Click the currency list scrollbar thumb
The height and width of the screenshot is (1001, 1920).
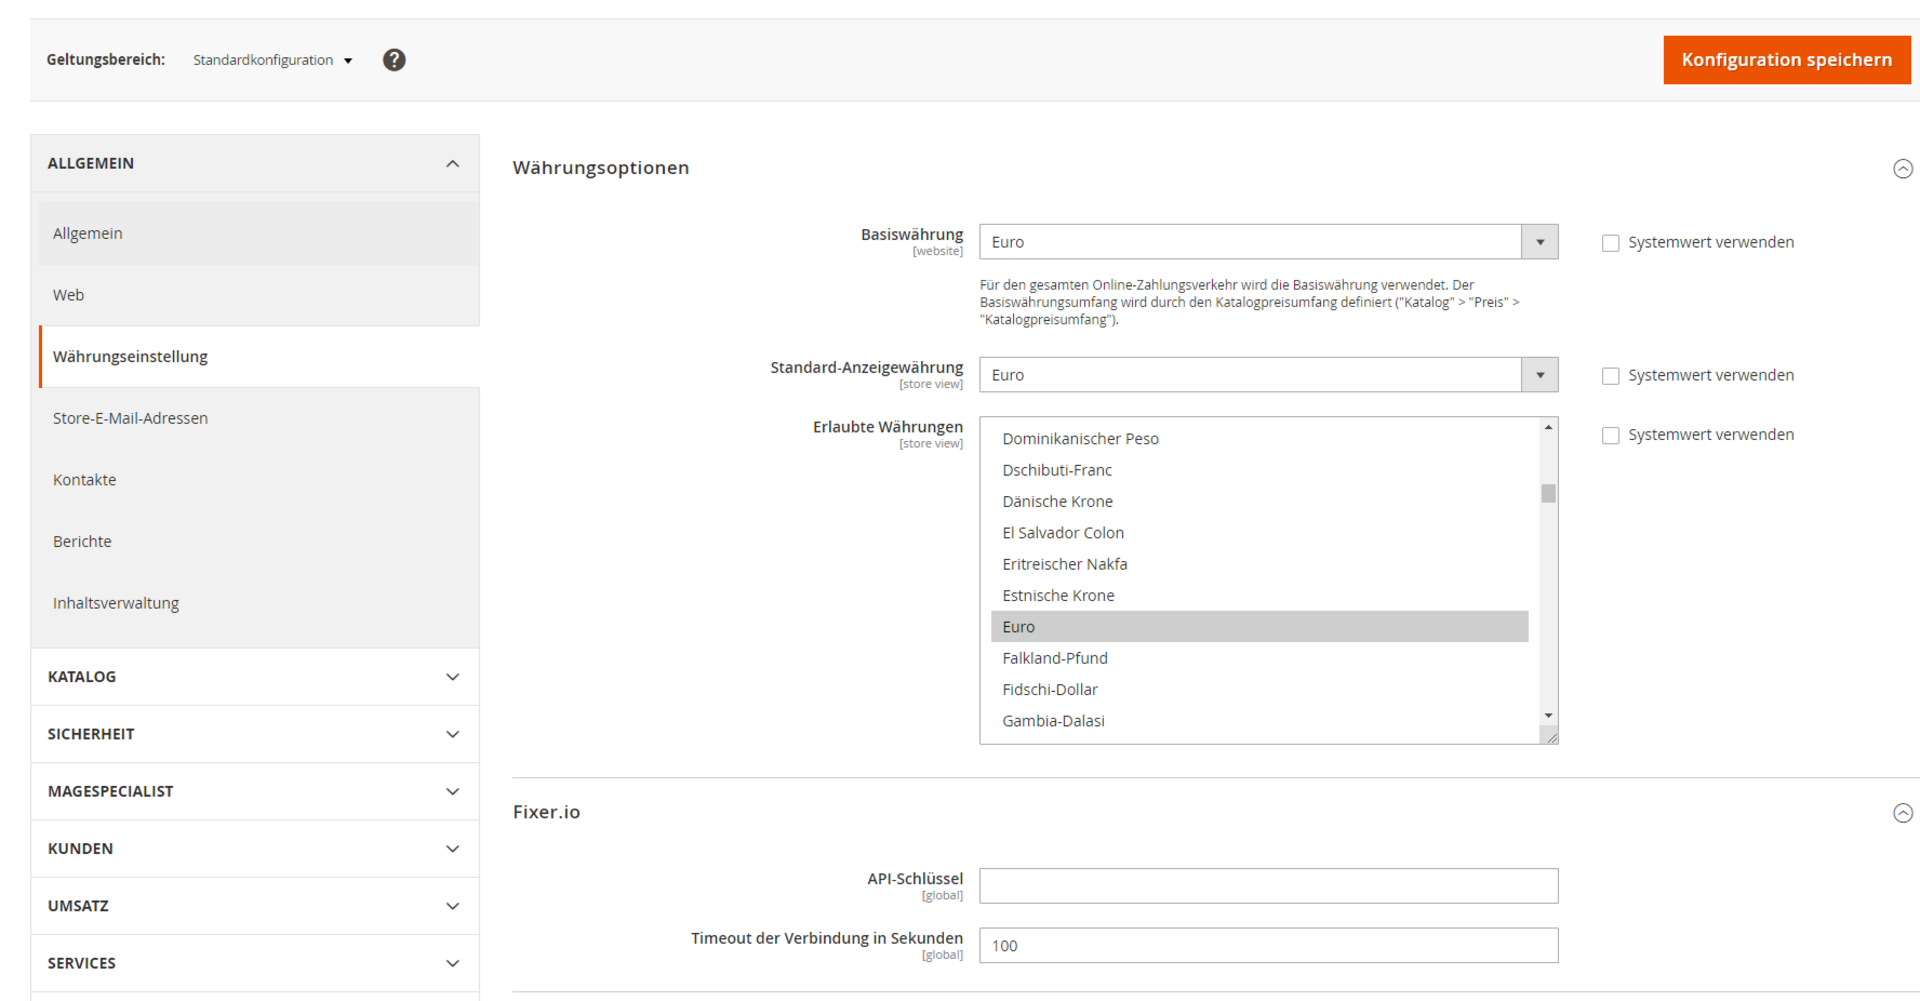coord(1548,494)
